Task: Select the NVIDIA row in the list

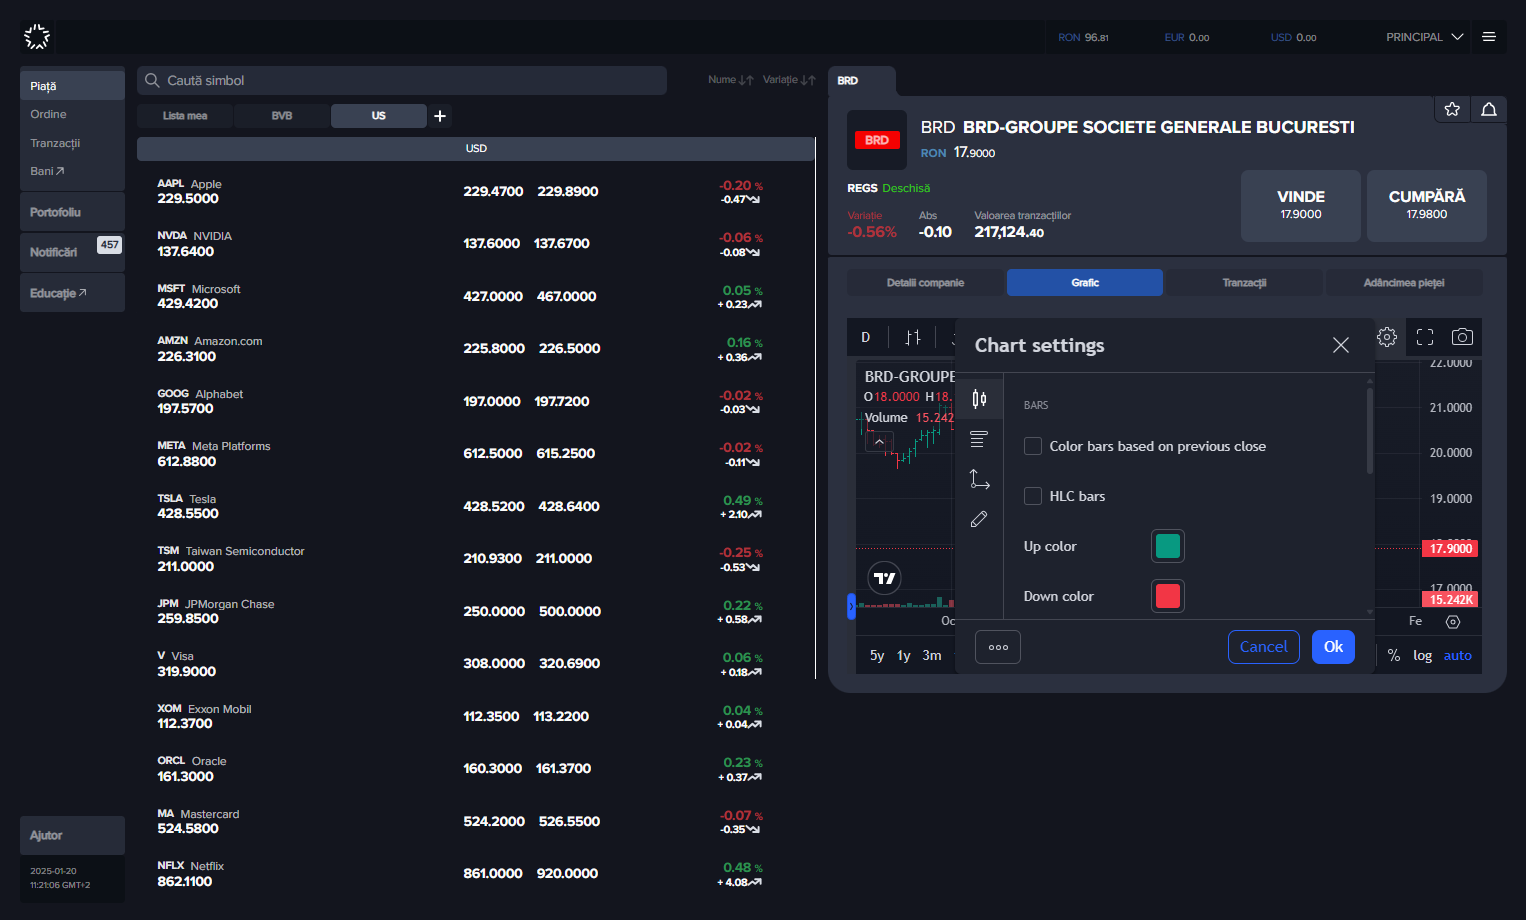Action: tap(476, 244)
